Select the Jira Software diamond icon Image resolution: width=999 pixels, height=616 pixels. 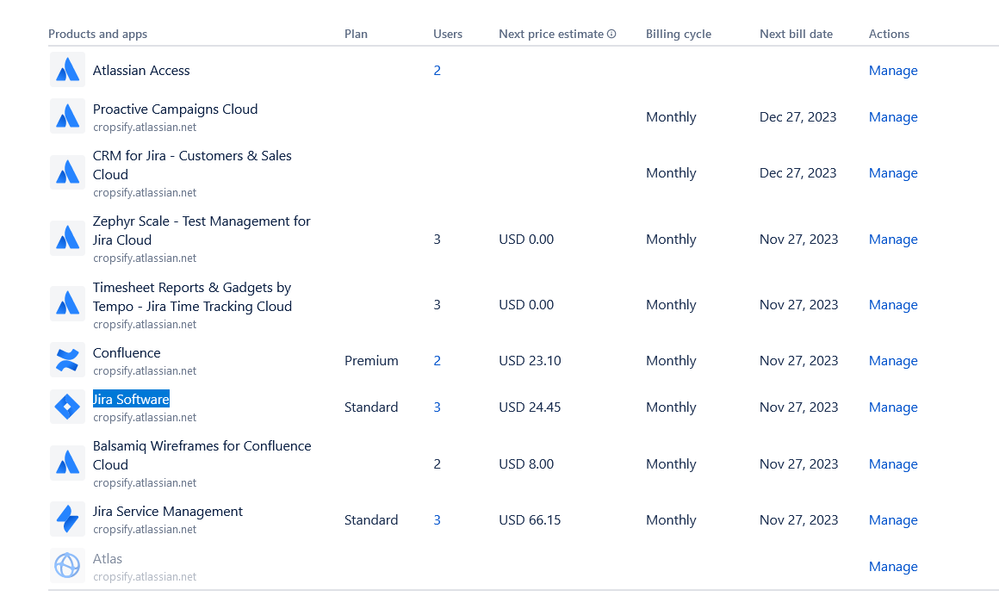click(x=67, y=407)
